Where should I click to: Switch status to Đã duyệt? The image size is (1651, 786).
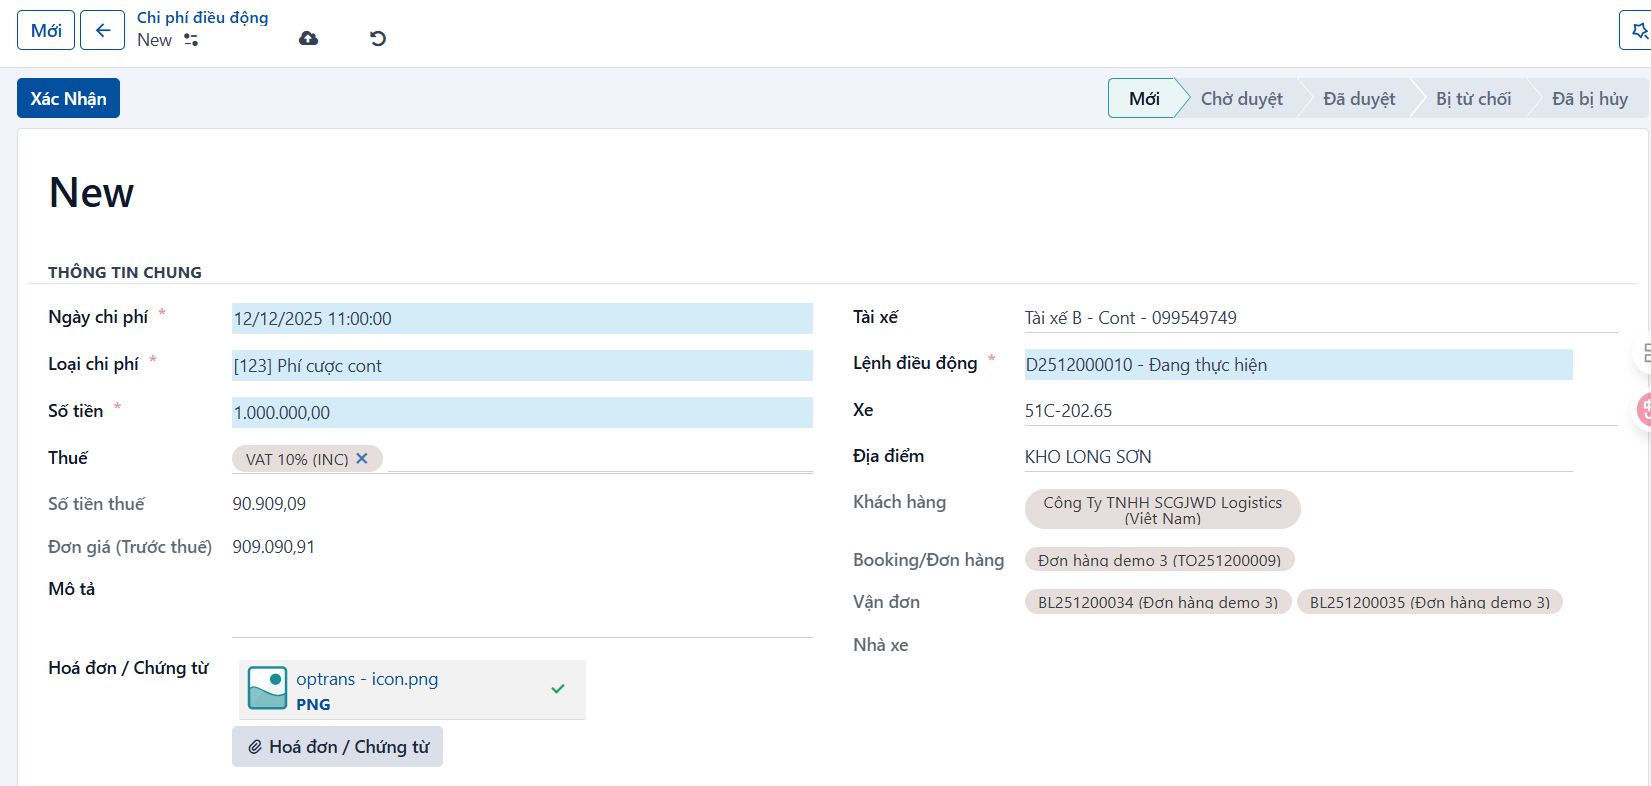click(1359, 98)
